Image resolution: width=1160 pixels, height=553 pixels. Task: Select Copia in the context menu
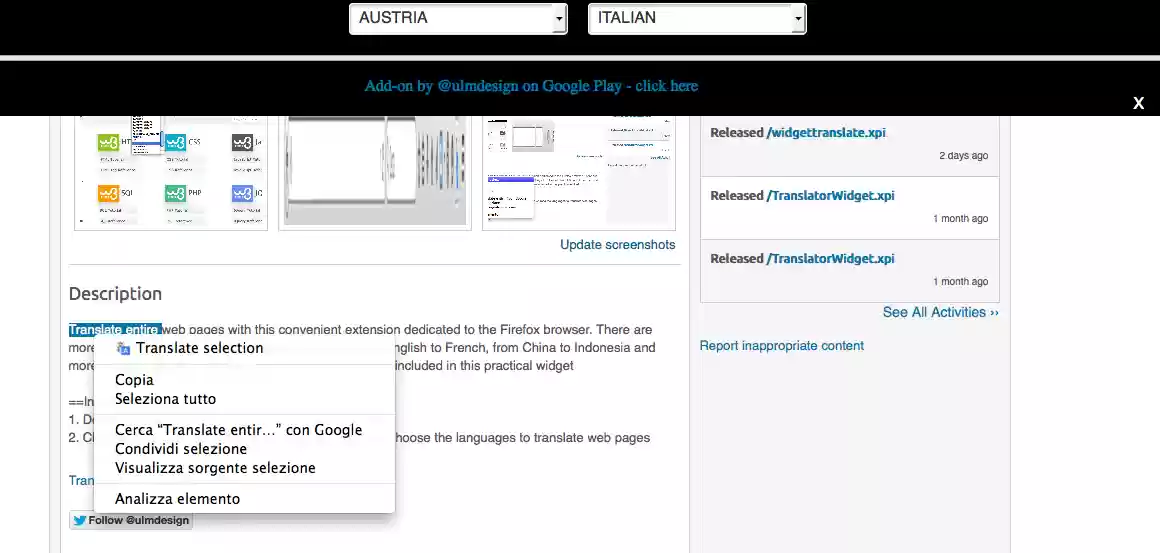[135, 380]
